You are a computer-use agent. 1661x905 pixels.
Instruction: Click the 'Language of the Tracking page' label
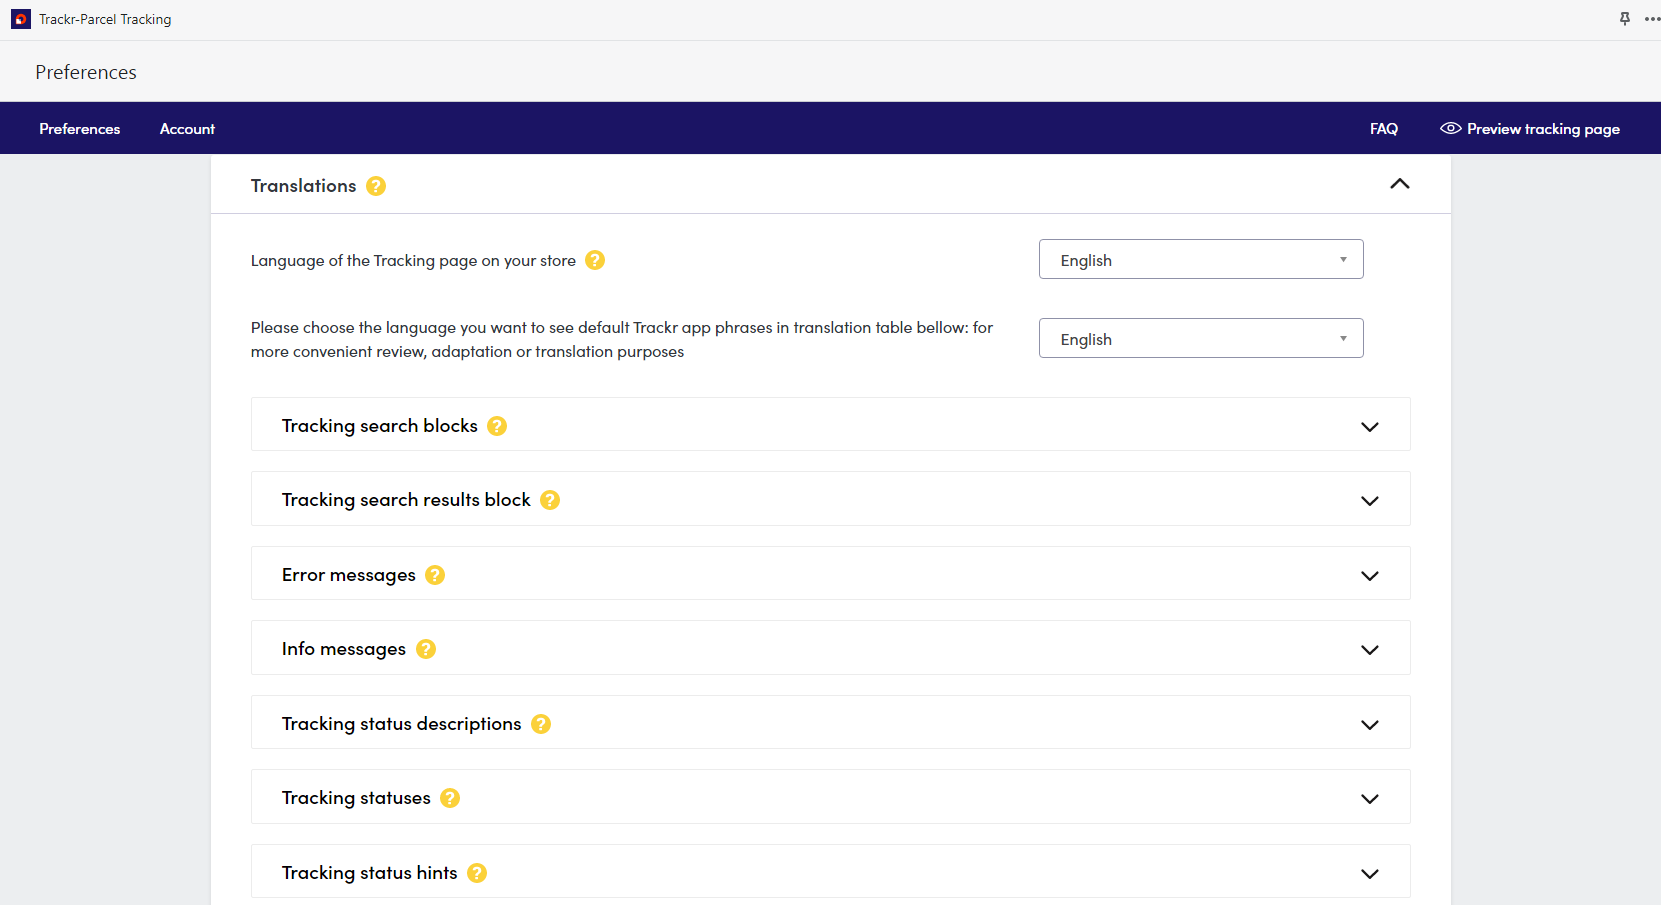point(413,260)
